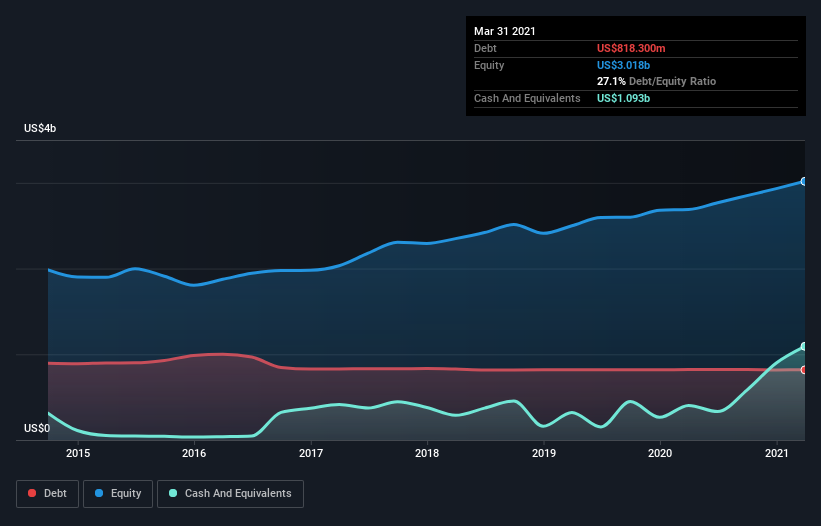
Task: Click the tooltip Equity row label
Action: [x=489, y=65]
